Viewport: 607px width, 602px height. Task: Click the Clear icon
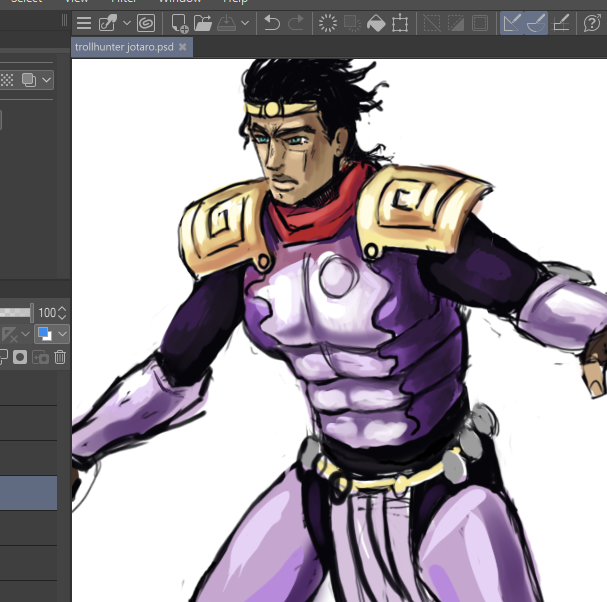(328, 23)
